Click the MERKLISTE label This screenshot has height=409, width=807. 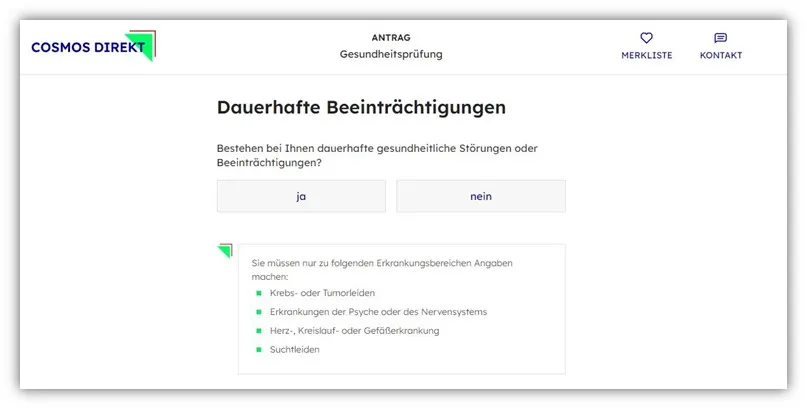(x=646, y=55)
